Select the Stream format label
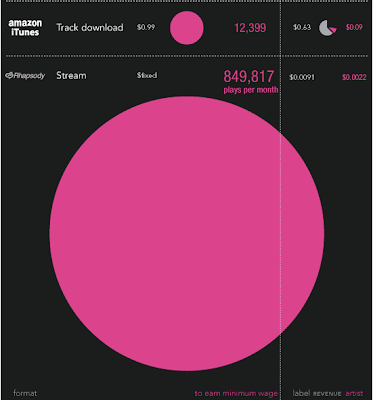 pos(71,76)
